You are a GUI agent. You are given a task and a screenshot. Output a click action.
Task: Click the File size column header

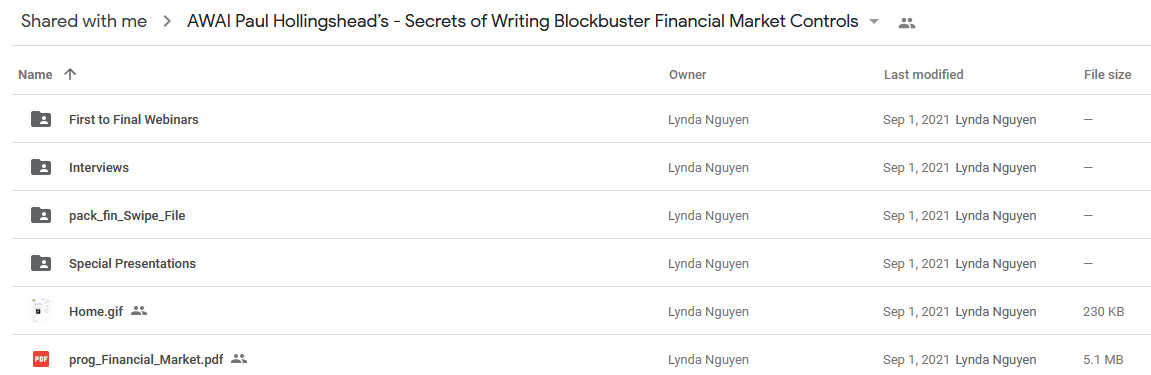(1107, 74)
